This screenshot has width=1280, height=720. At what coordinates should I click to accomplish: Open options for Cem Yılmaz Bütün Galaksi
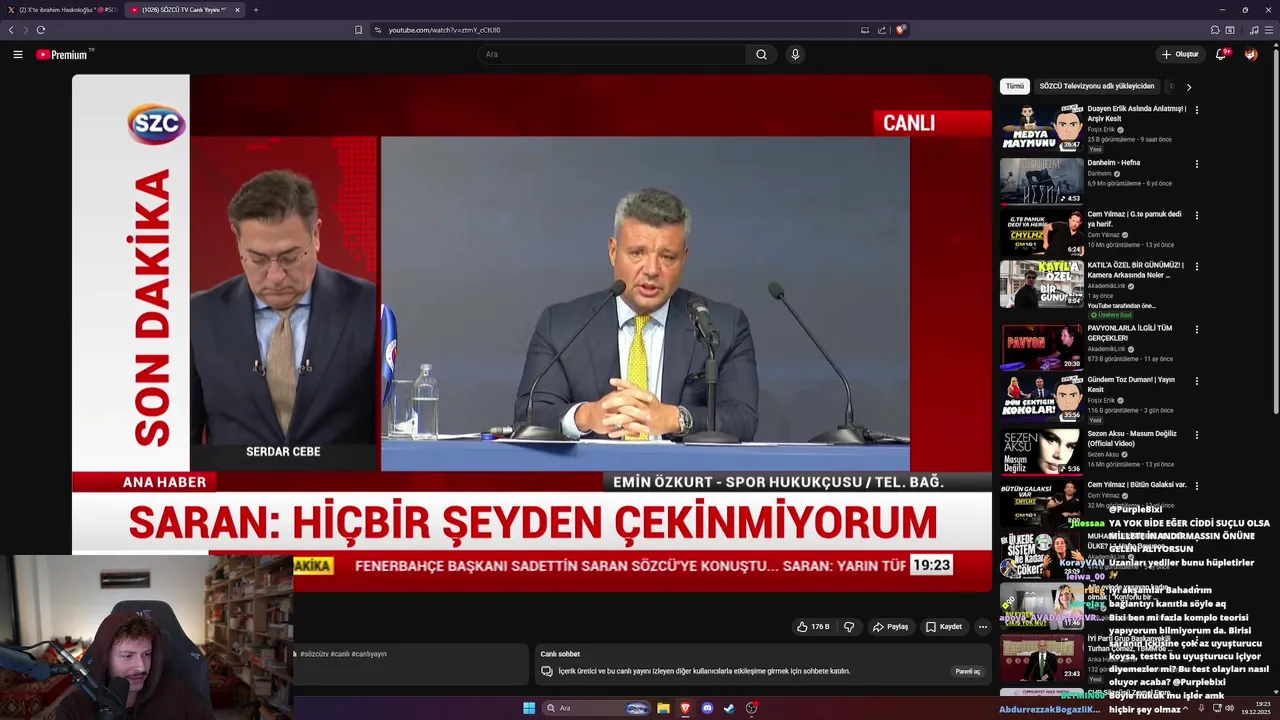pyautogui.click(x=1196, y=486)
